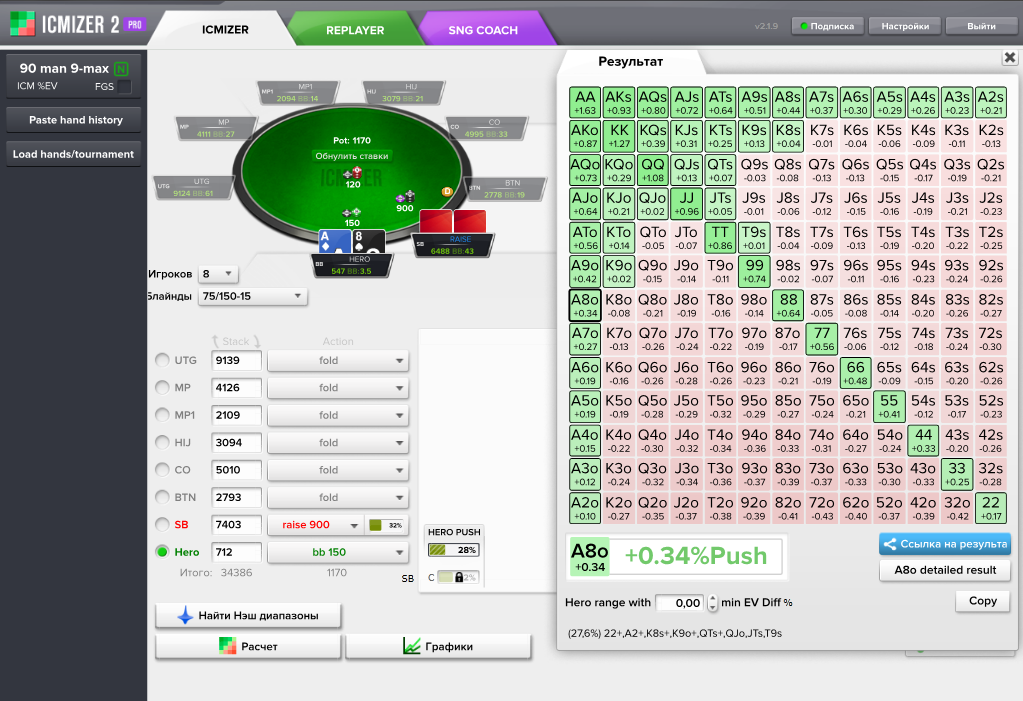
Task: Adjust the min EV Diff stepper arrows
Action: (x=712, y=602)
